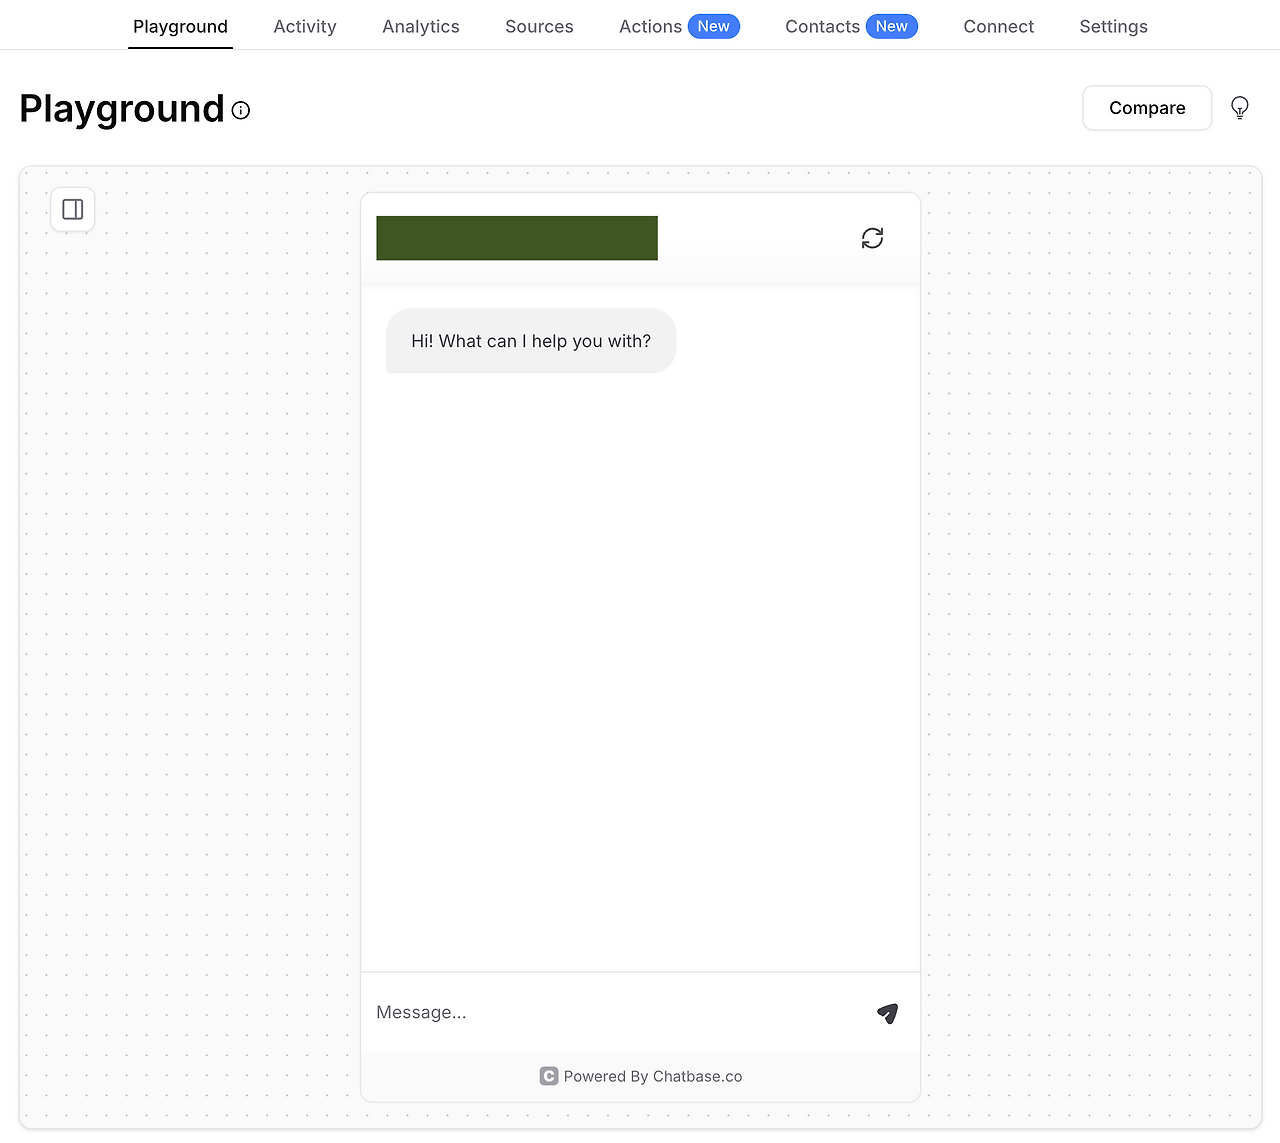Open the Settings tab

[1113, 26]
